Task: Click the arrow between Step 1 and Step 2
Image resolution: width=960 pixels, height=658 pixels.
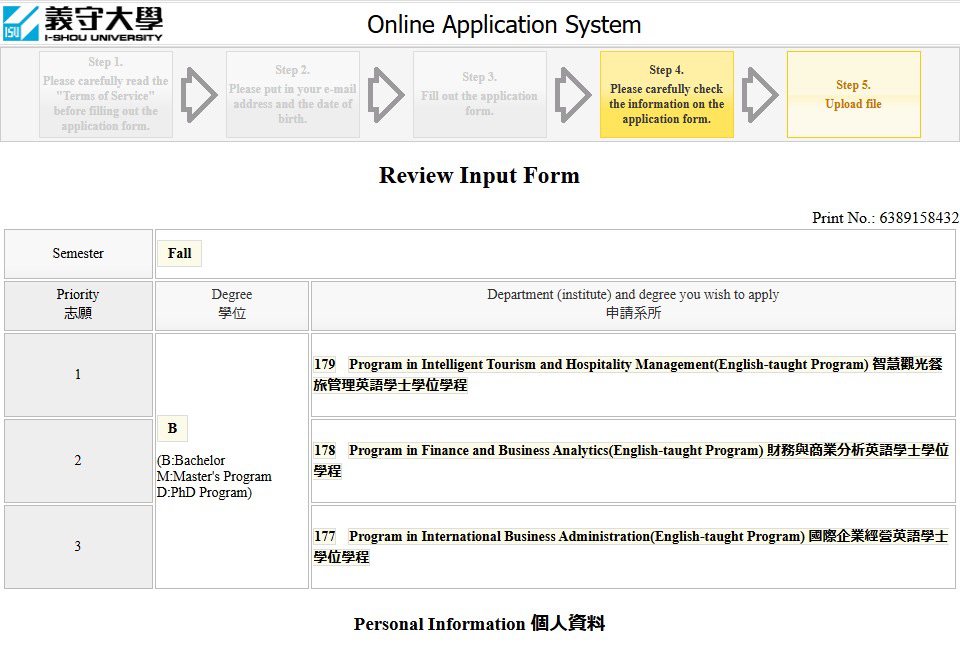Action: click(198, 95)
